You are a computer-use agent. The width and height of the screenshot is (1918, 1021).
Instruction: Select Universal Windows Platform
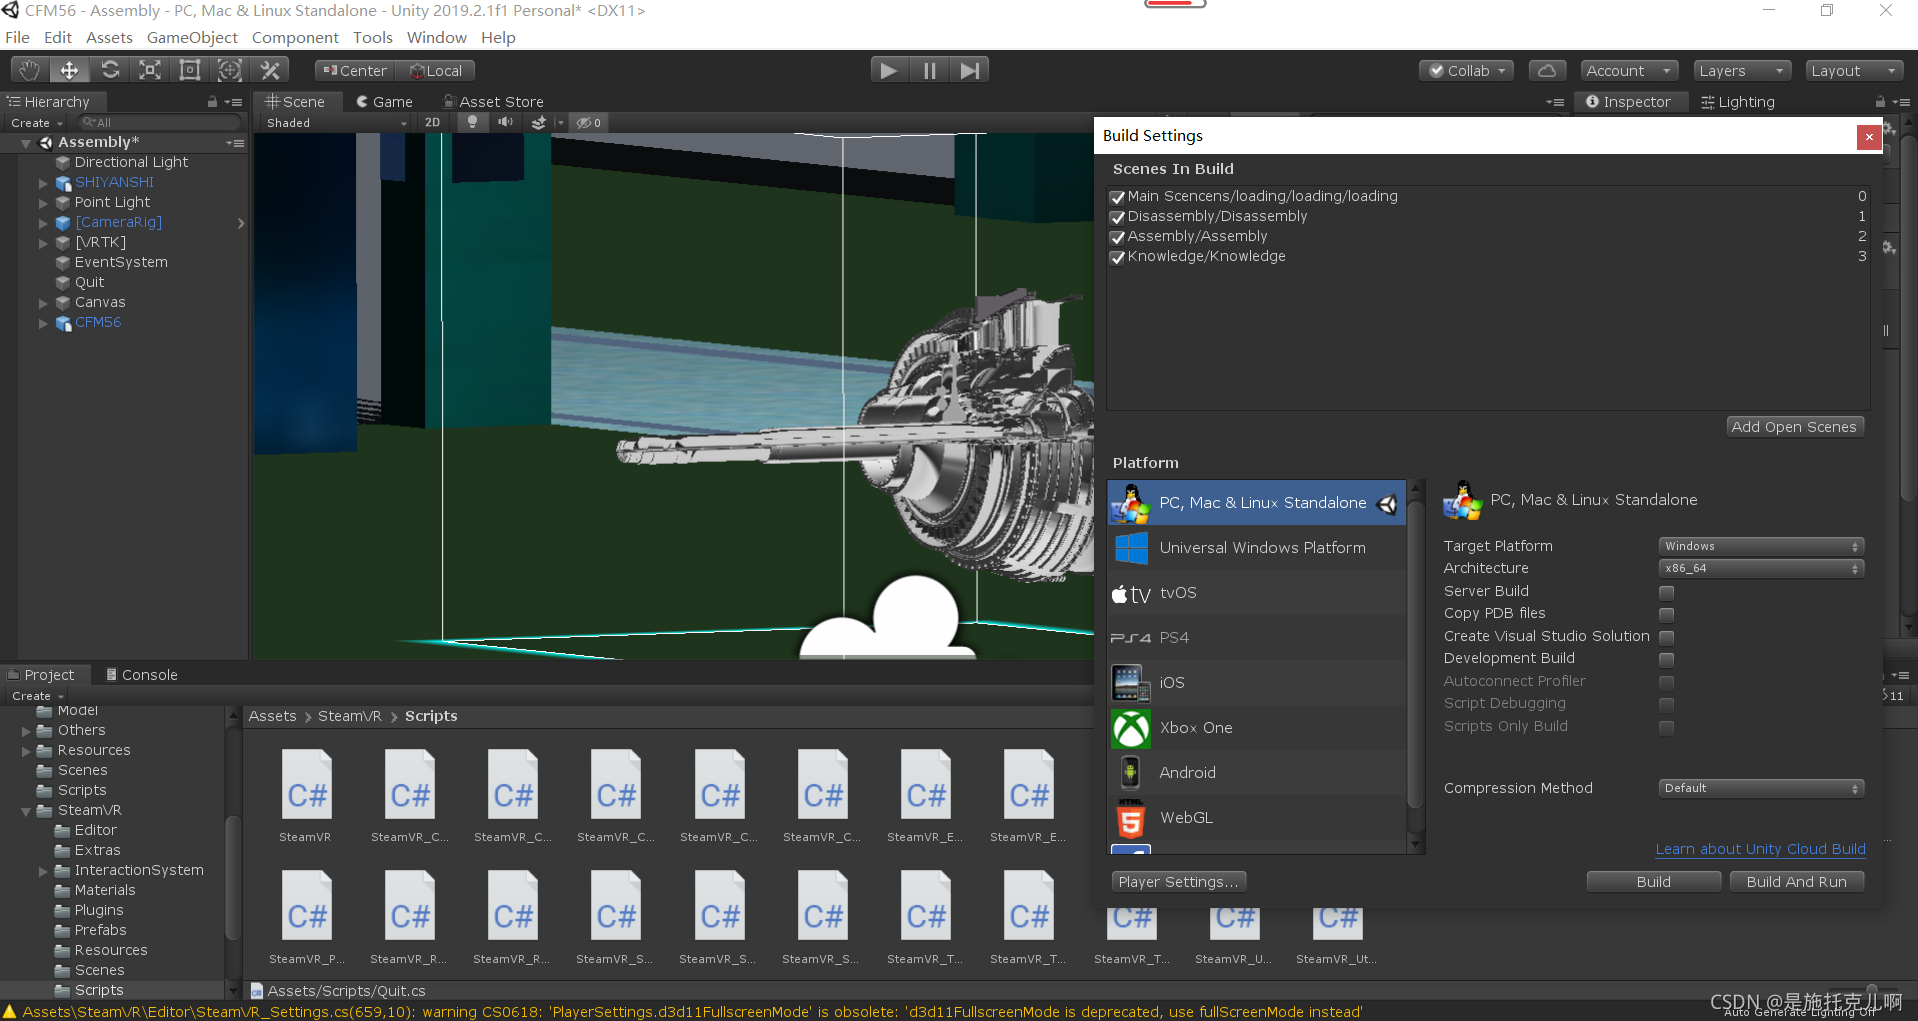1257,548
